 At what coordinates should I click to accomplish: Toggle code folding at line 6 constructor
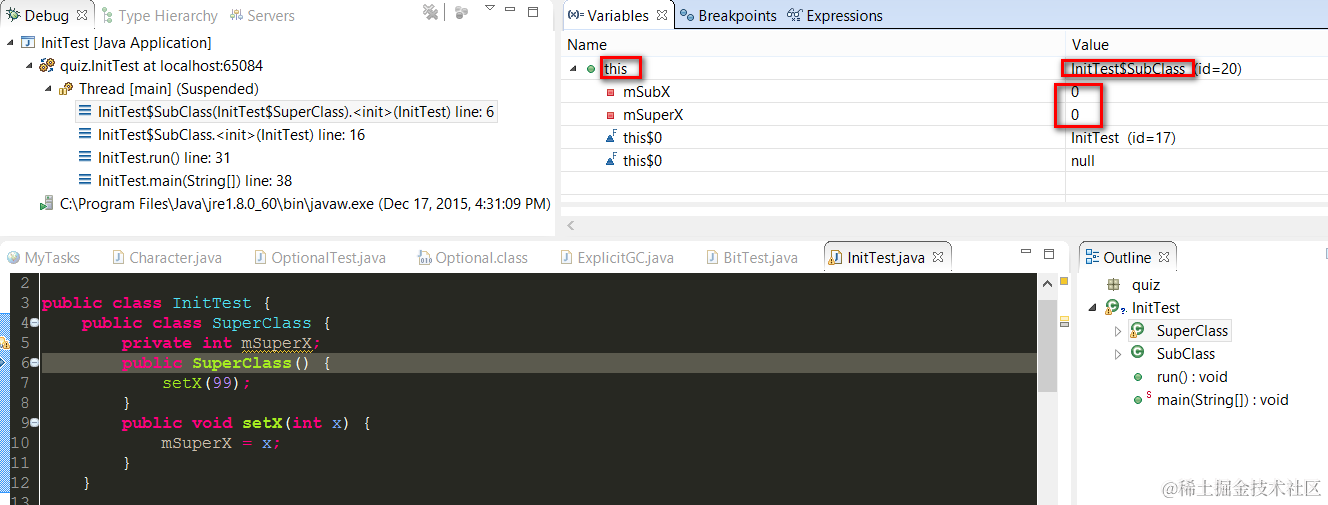[x=33, y=363]
